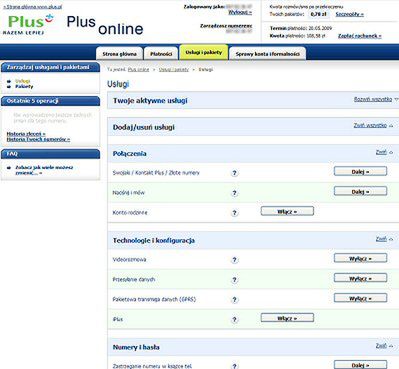The width and height of the screenshot is (399, 369).
Task: Click the Naciśnij i mów row label
Action: click(x=129, y=193)
